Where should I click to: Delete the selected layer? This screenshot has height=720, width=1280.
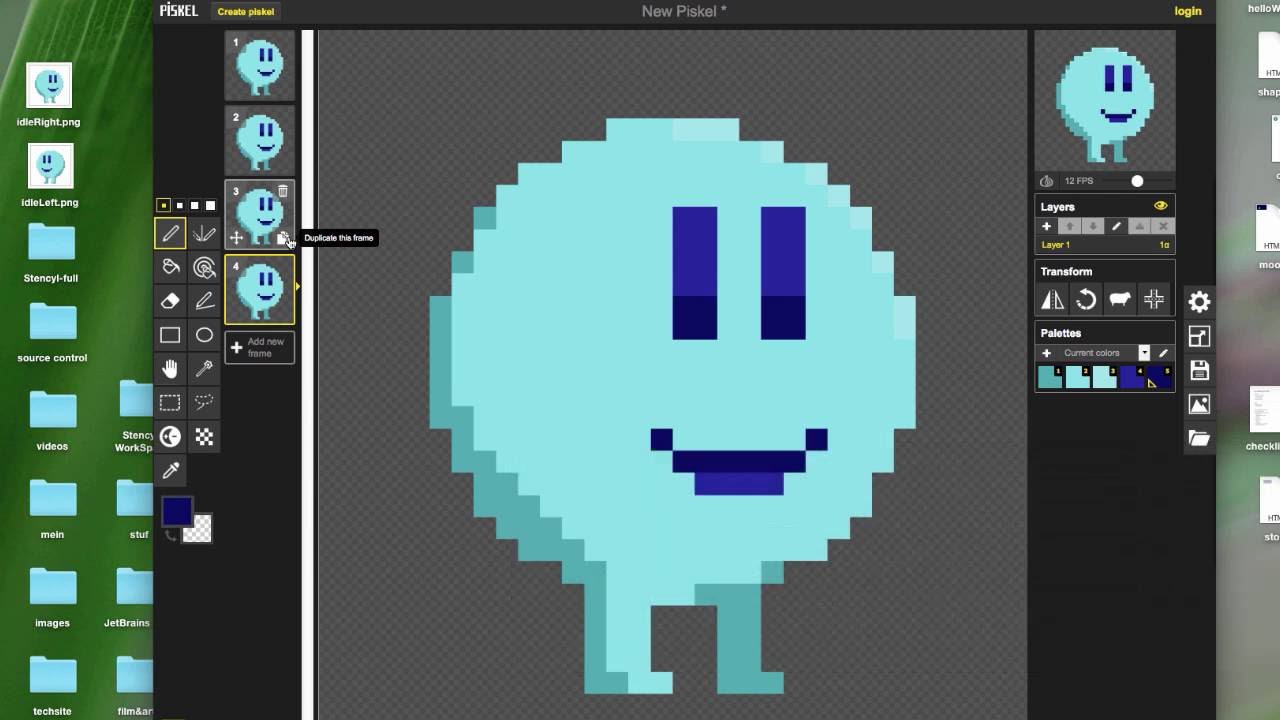[x=1162, y=227]
